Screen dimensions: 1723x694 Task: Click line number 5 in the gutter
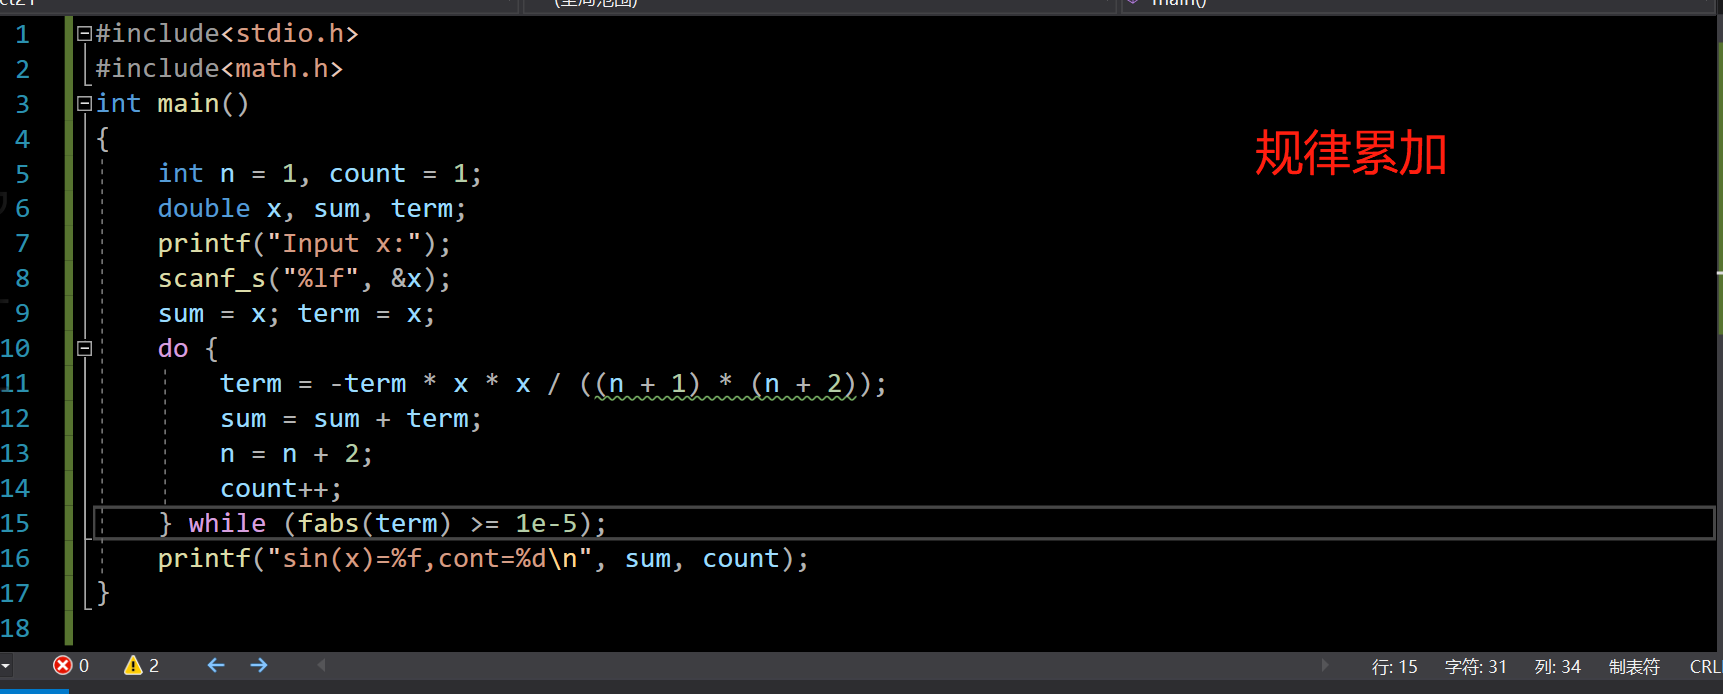coord(22,175)
